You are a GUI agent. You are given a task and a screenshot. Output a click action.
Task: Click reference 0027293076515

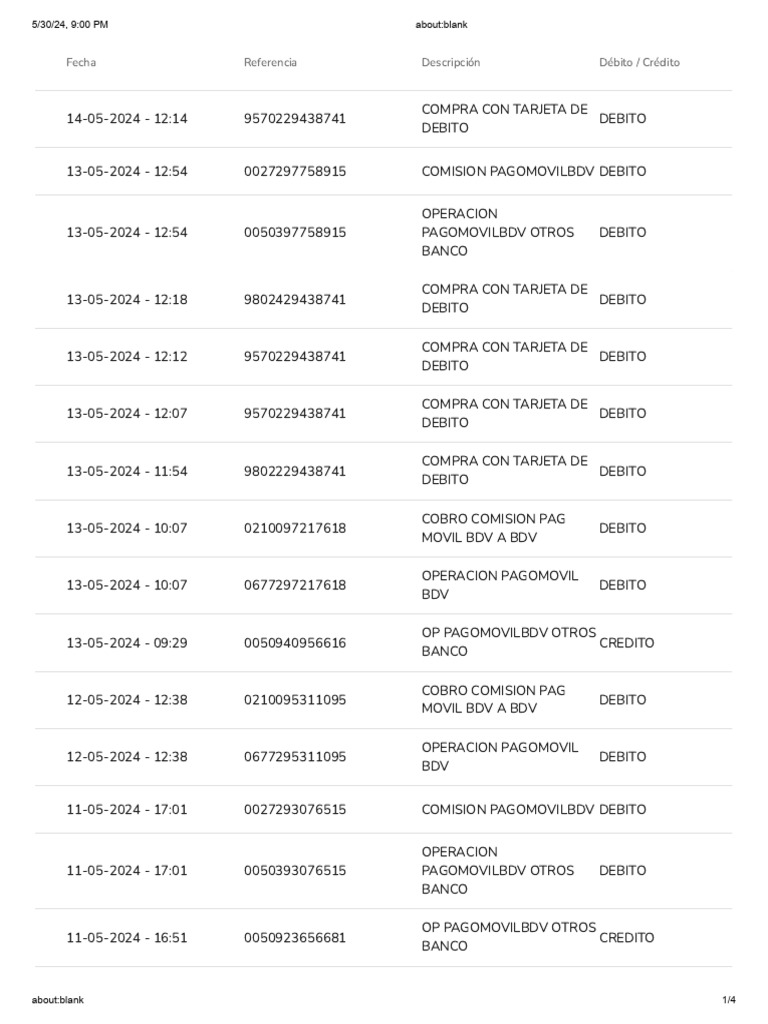295,809
